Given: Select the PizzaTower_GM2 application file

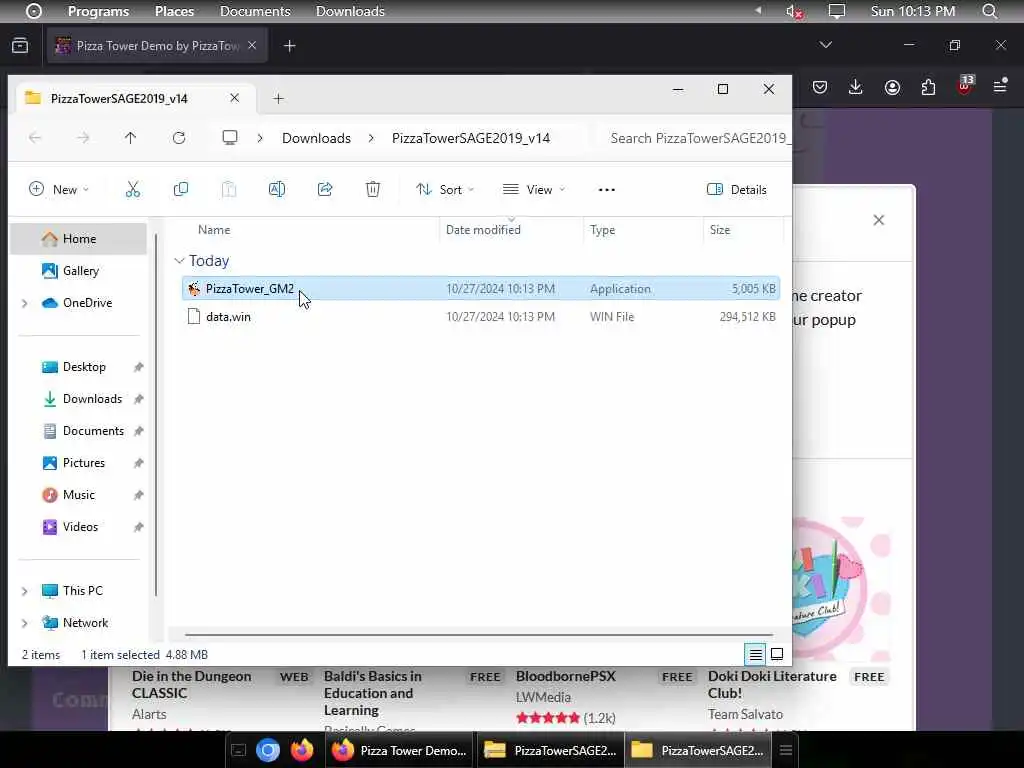Looking at the screenshot, I should point(481,289).
